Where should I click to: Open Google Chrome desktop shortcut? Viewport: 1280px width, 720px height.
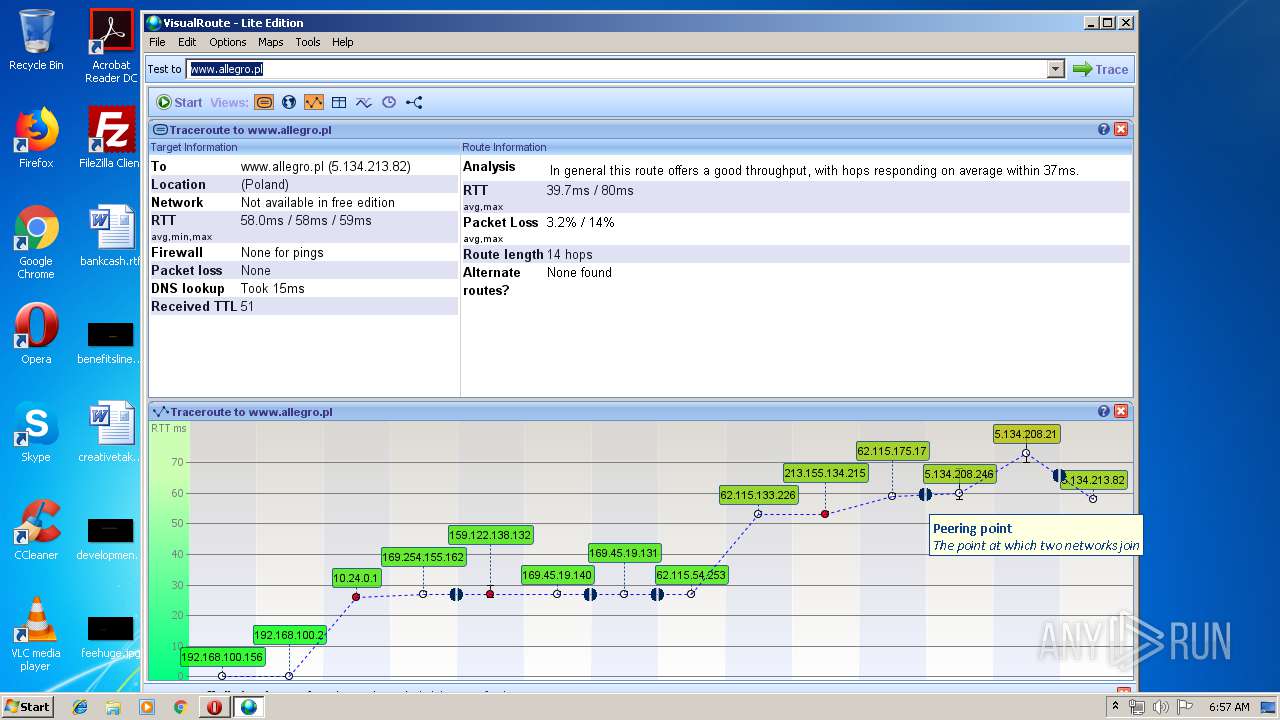36,242
